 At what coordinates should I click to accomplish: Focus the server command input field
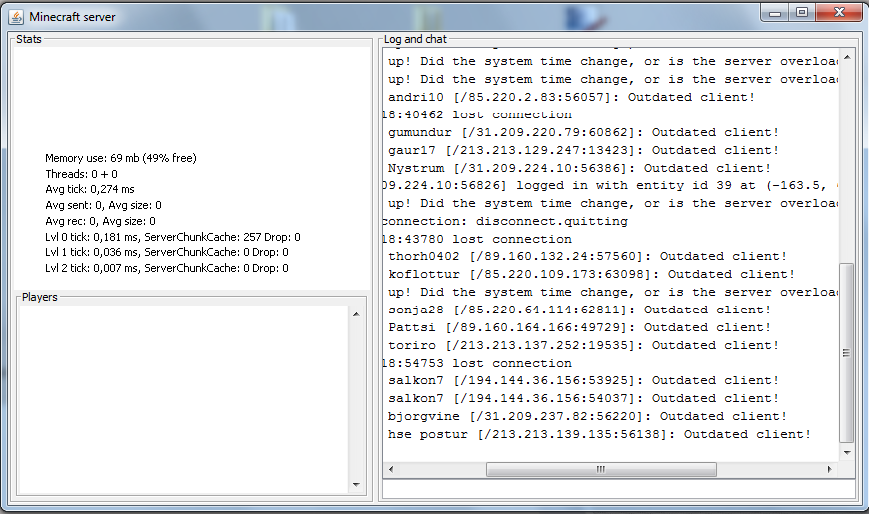click(x=618, y=489)
